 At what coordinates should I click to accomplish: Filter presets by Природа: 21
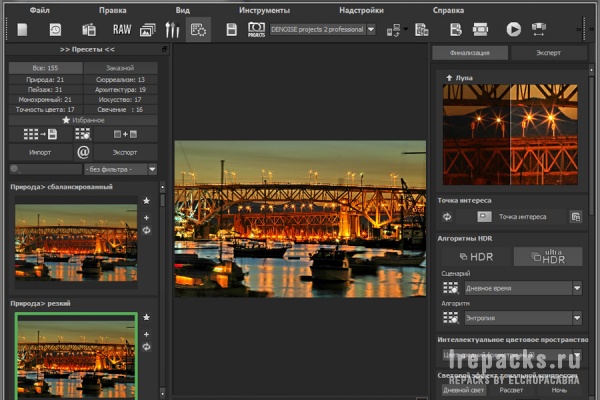click(x=46, y=80)
